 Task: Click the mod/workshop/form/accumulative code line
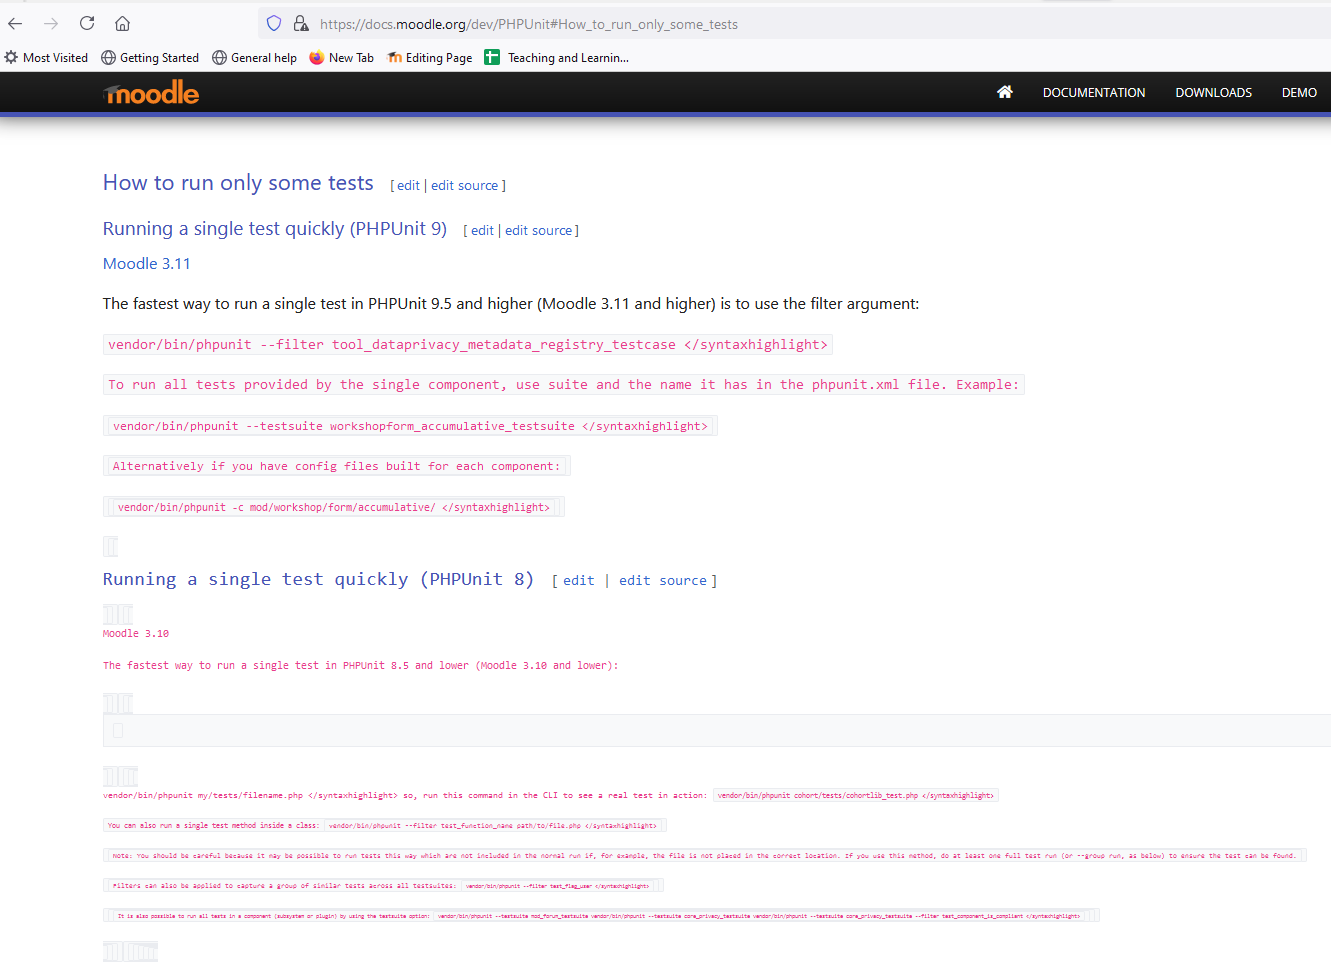[334, 507]
